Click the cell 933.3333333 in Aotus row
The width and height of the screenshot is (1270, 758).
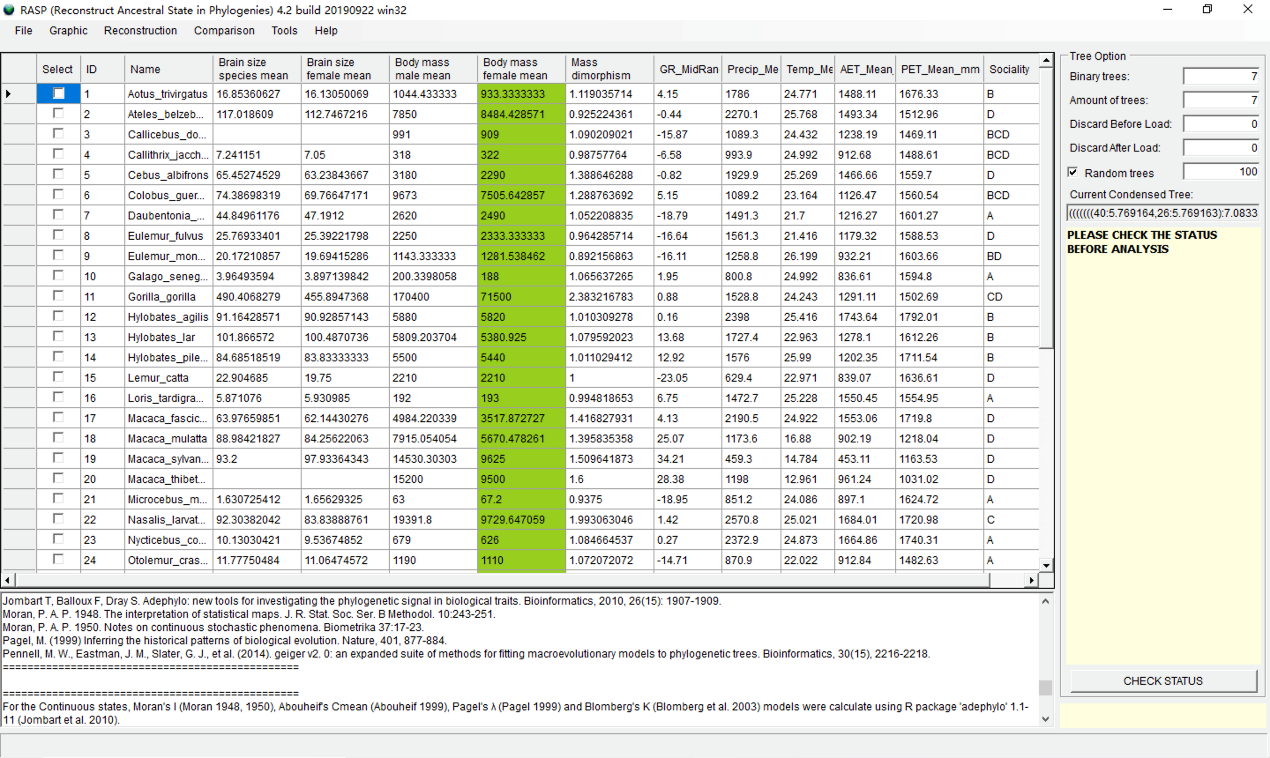click(521, 94)
